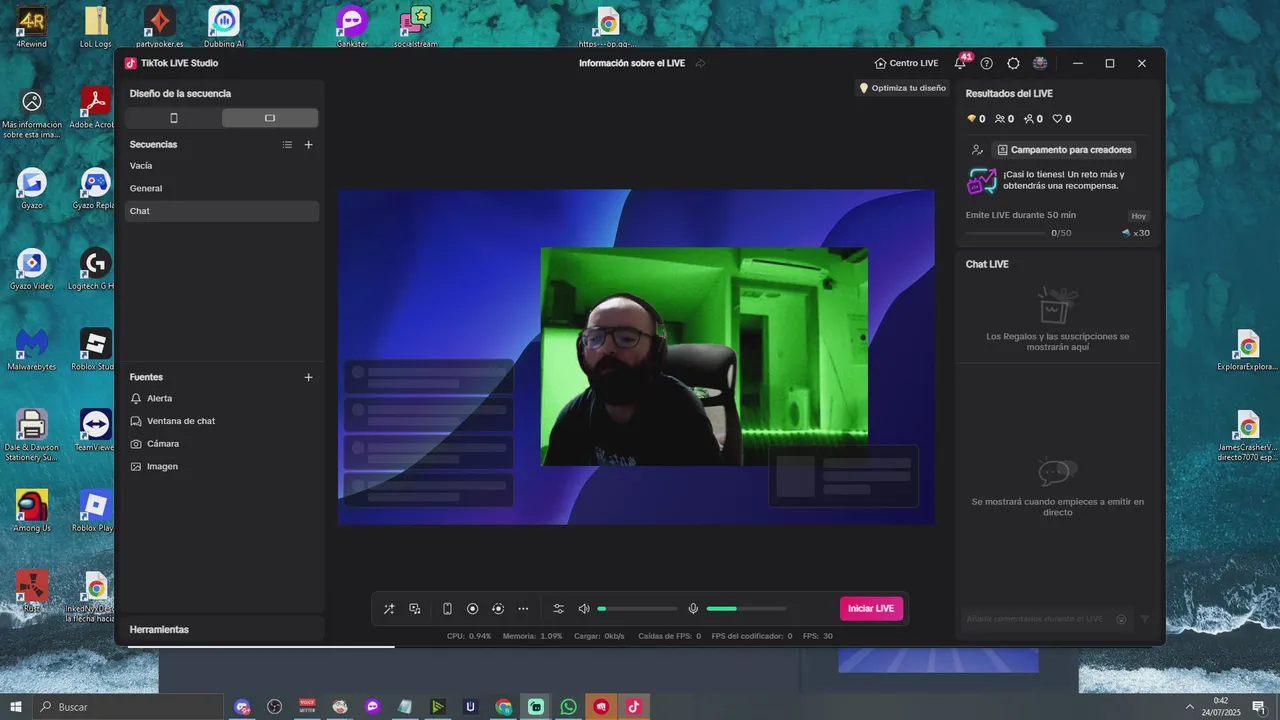Select the Ventana de chat source
Viewport: 1280px width, 720px height.
[222, 421]
